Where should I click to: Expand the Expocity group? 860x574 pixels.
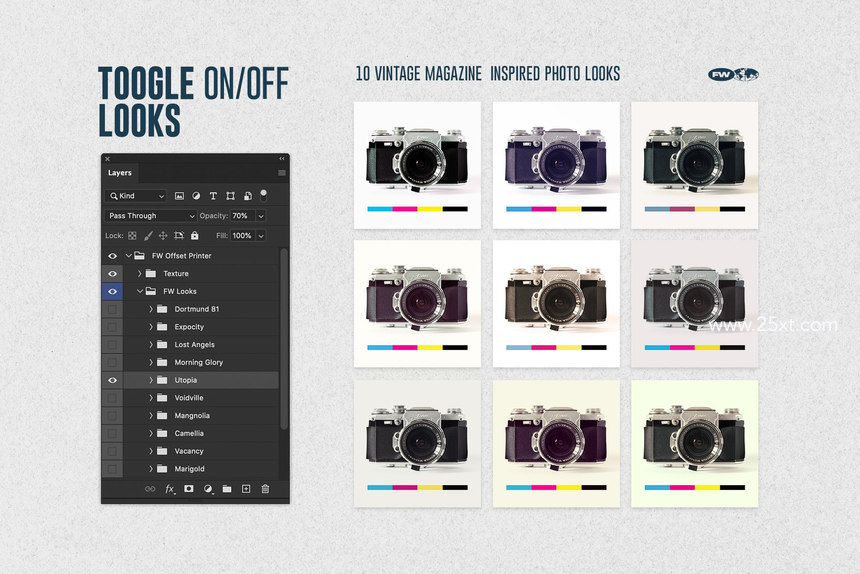[151, 327]
